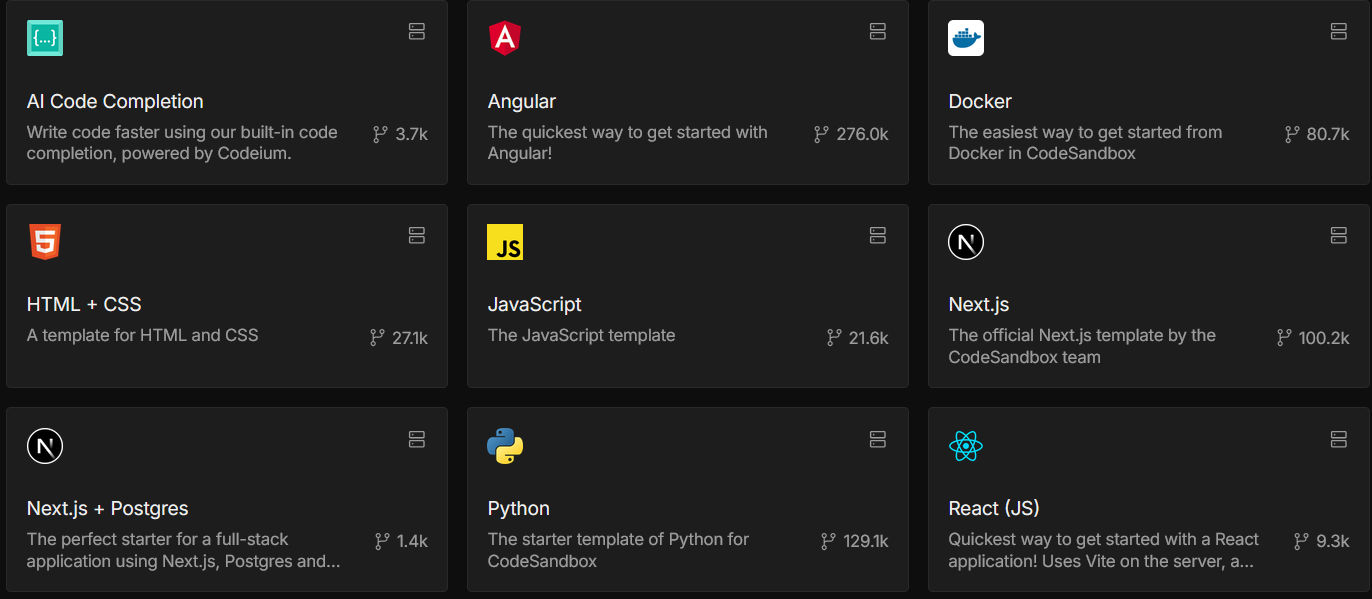Click 'The JavaScript template' description
This screenshot has width=1372, height=599.
point(581,335)
